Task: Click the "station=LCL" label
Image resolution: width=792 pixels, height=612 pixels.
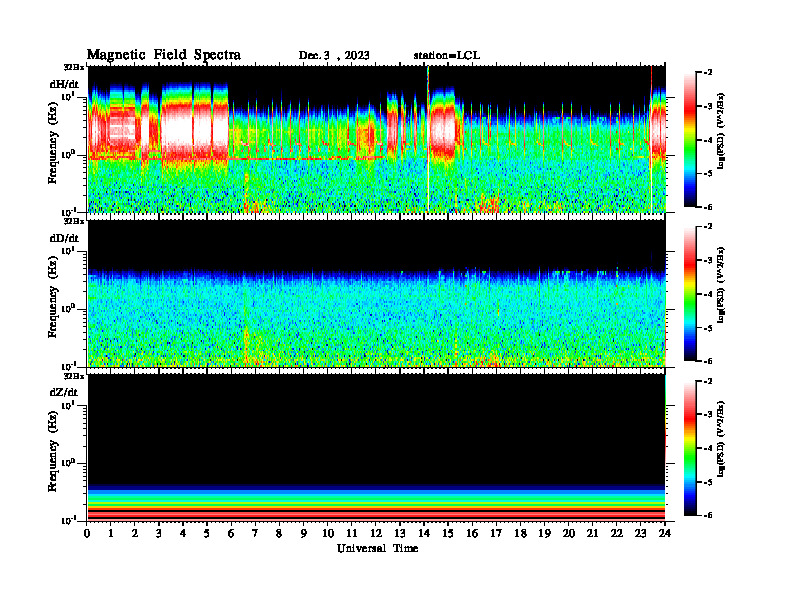Action: pos(447,56)
